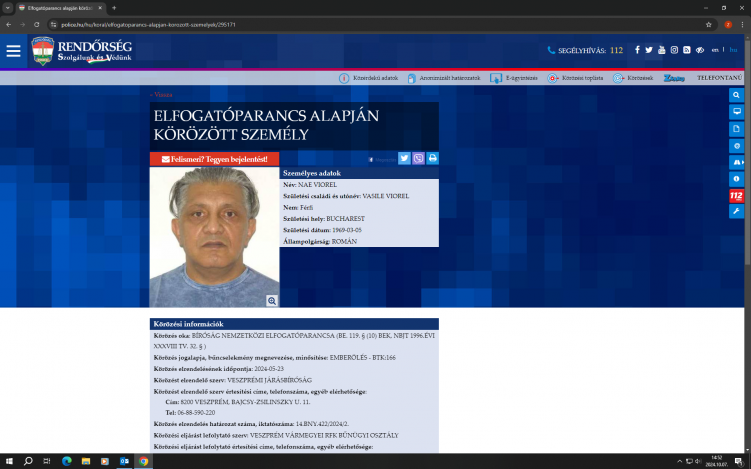This screenshot has width=751, height=469.
Task: Click the Vissza back link
Action: coord(161,95)
